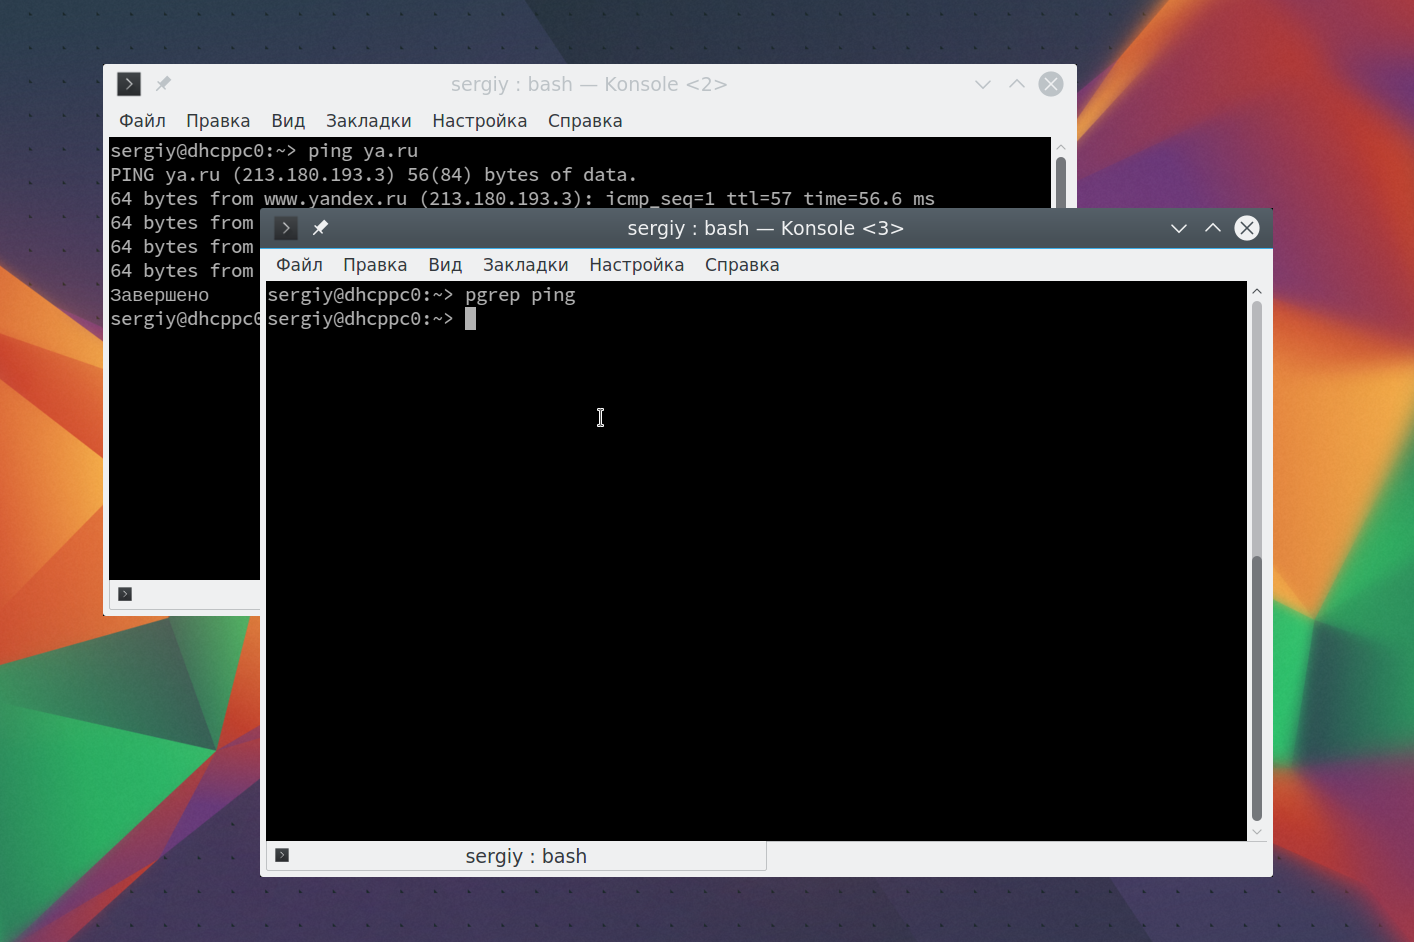Close the Konsole <2> window
This screenshot has width=1414, height=942.
1051,84
